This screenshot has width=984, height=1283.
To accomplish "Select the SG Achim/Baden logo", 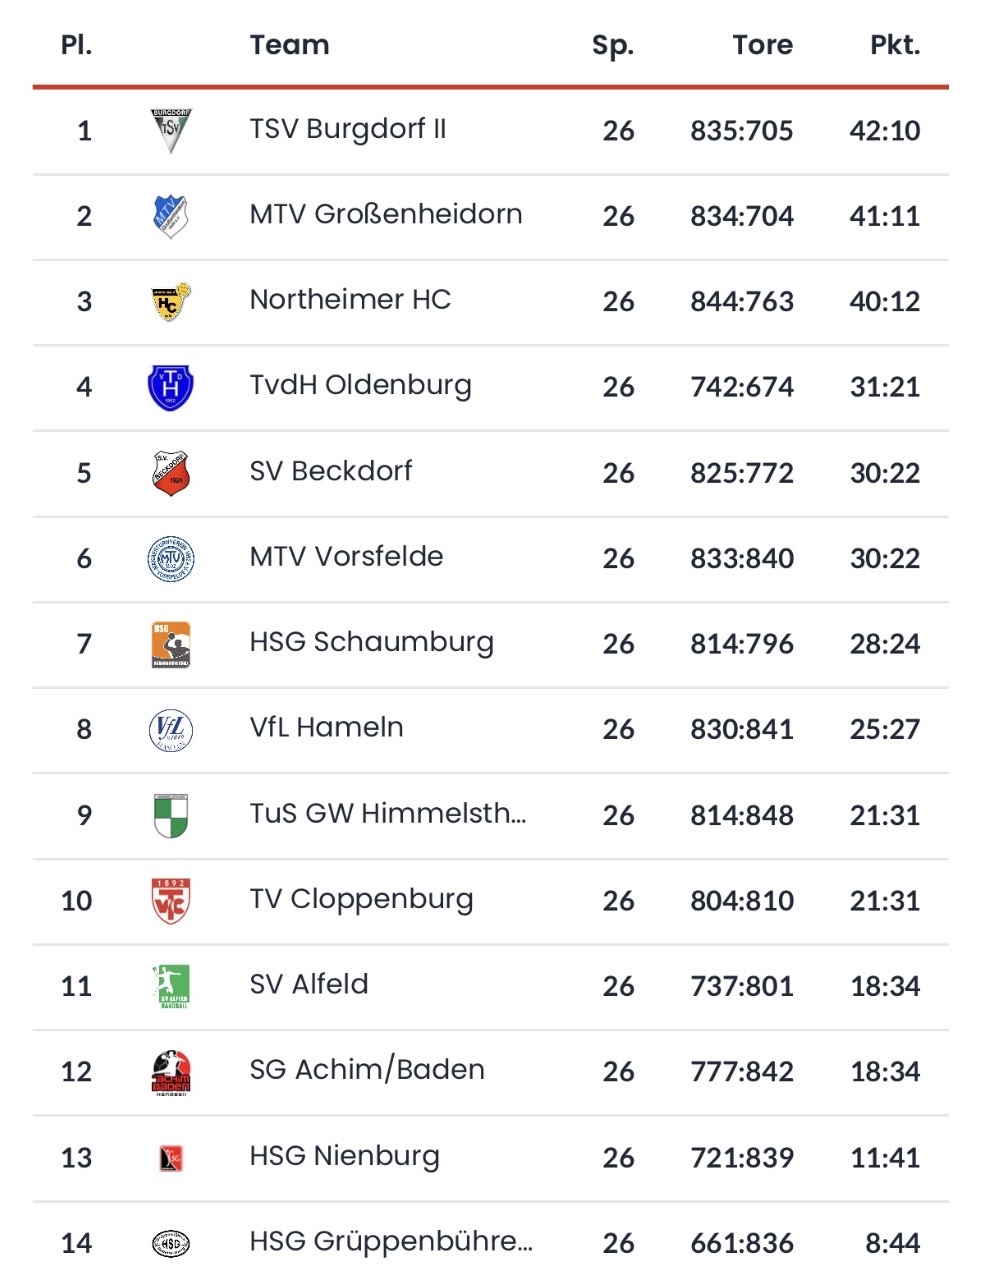I will 170,1072.
